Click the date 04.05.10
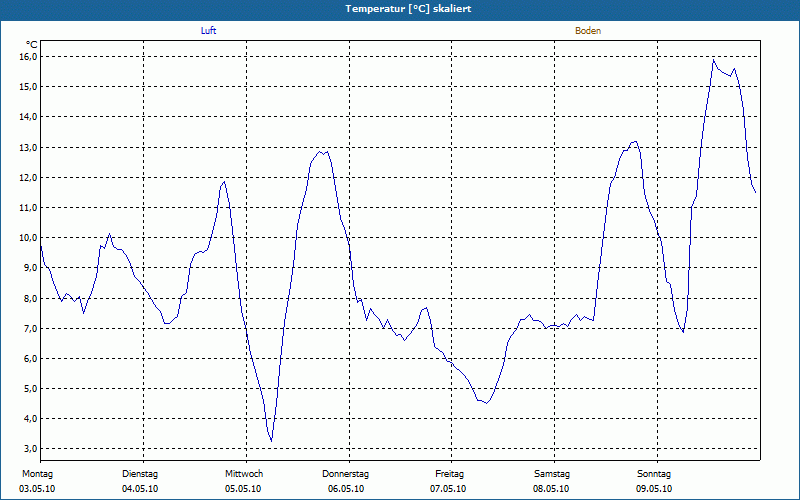This screenshot has height=500, width=800. pyautogui.click(x=140, y=489)
